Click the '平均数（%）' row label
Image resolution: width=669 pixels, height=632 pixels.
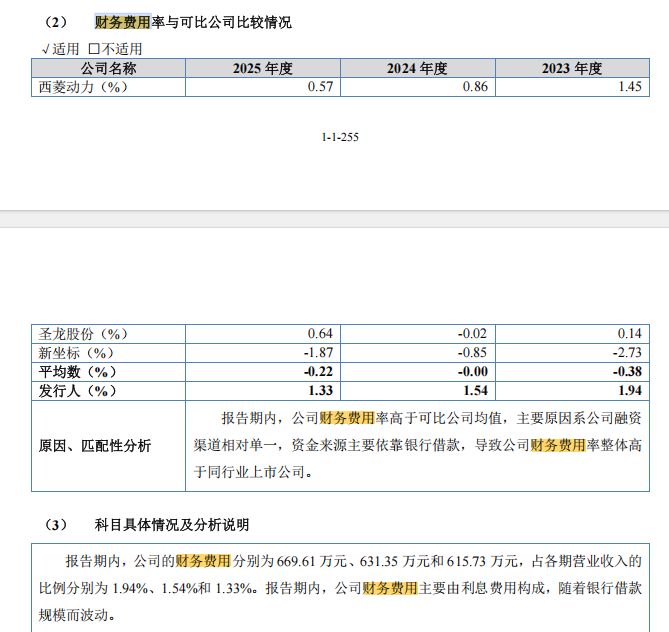pyautogui.click(x=77, y=372)
